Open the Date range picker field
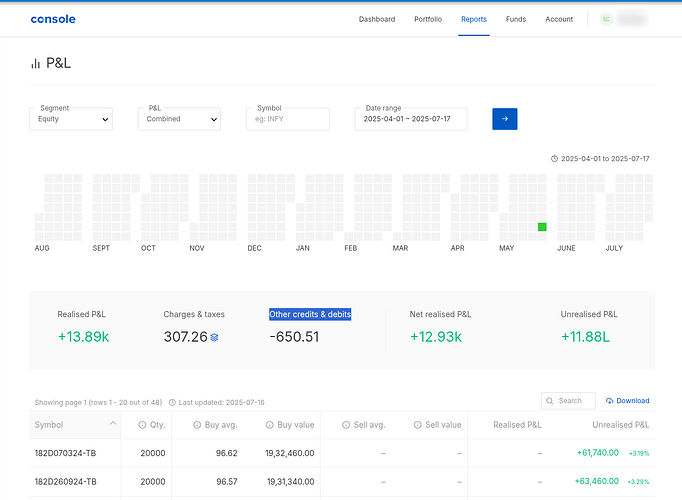The width and height of the screenshot is (682, 500). coord(411,119)
